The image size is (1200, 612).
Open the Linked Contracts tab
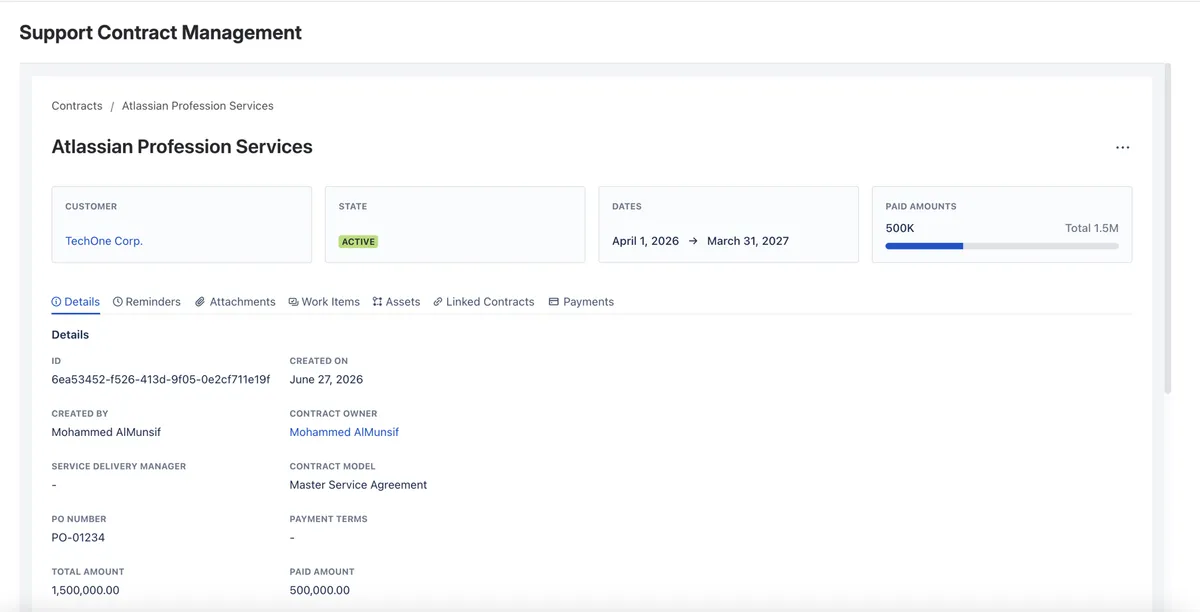click(484, 302)
